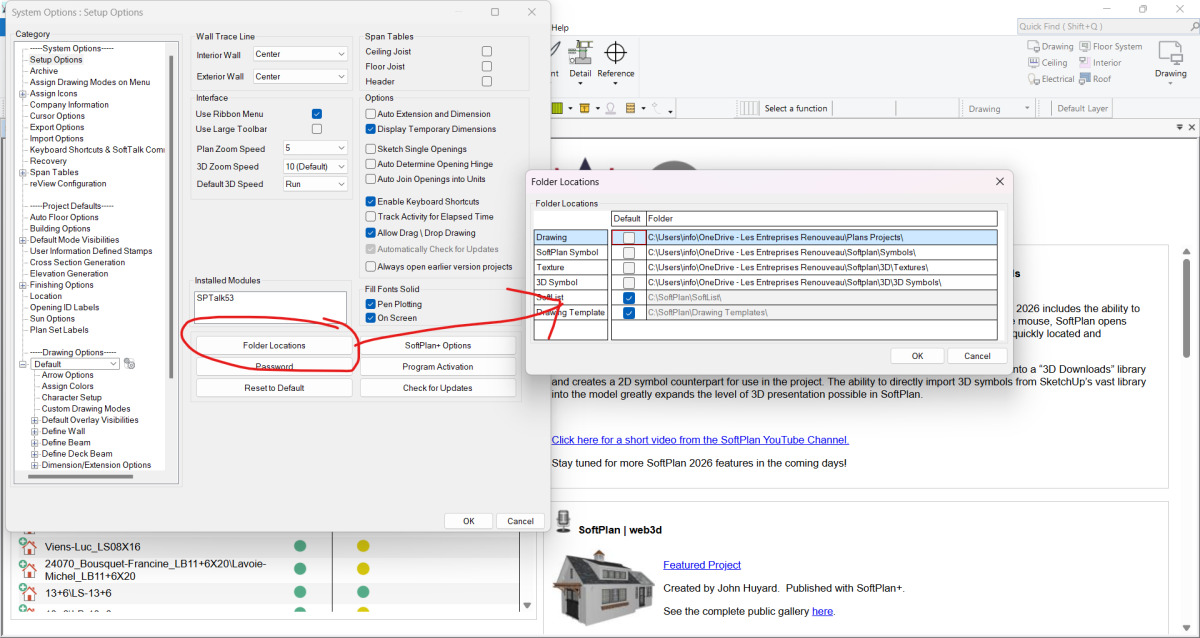
Task: Switch to Electrical mode
Action: point(1050,78)
